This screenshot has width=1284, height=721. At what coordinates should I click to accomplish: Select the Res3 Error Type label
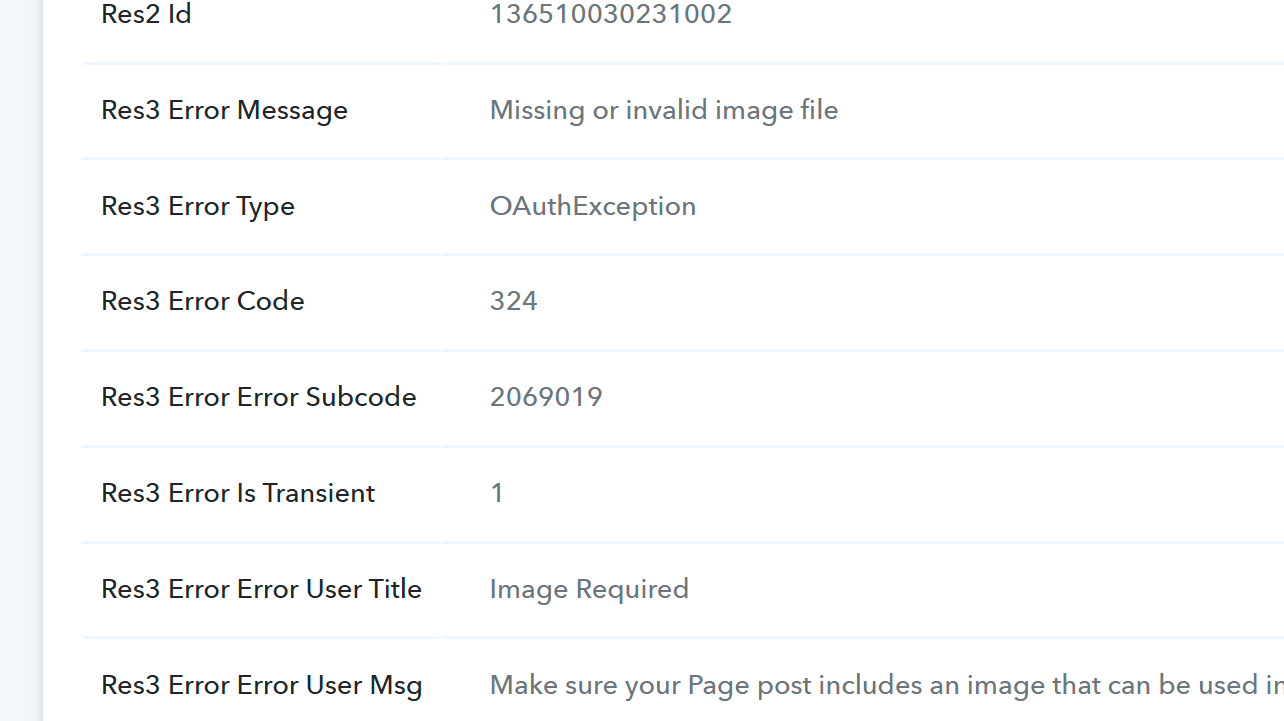[198, 206]
